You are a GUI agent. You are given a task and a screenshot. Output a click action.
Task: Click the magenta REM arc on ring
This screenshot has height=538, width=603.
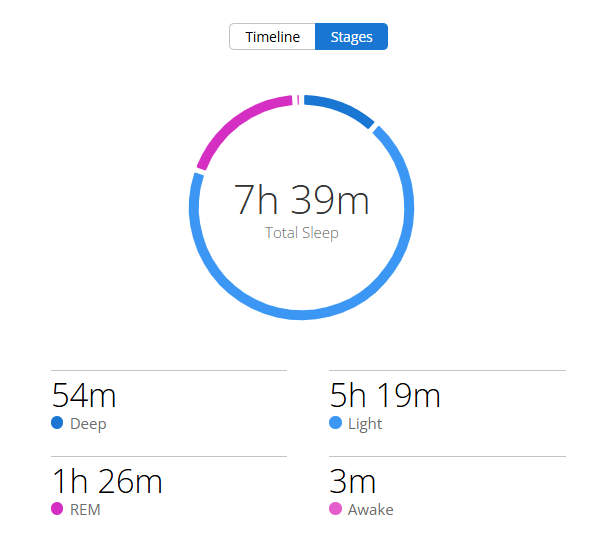pyautogui.click(x=235, y=123)
